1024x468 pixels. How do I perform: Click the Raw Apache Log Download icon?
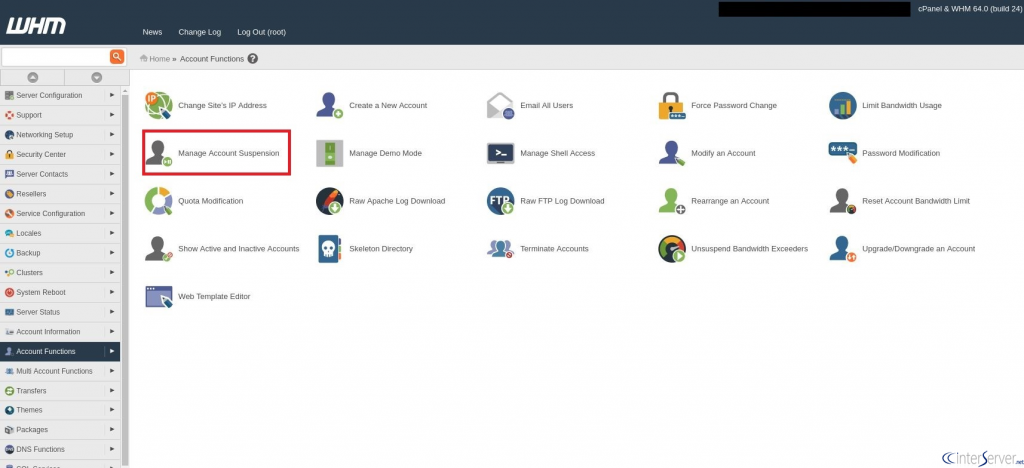[329, 201]
